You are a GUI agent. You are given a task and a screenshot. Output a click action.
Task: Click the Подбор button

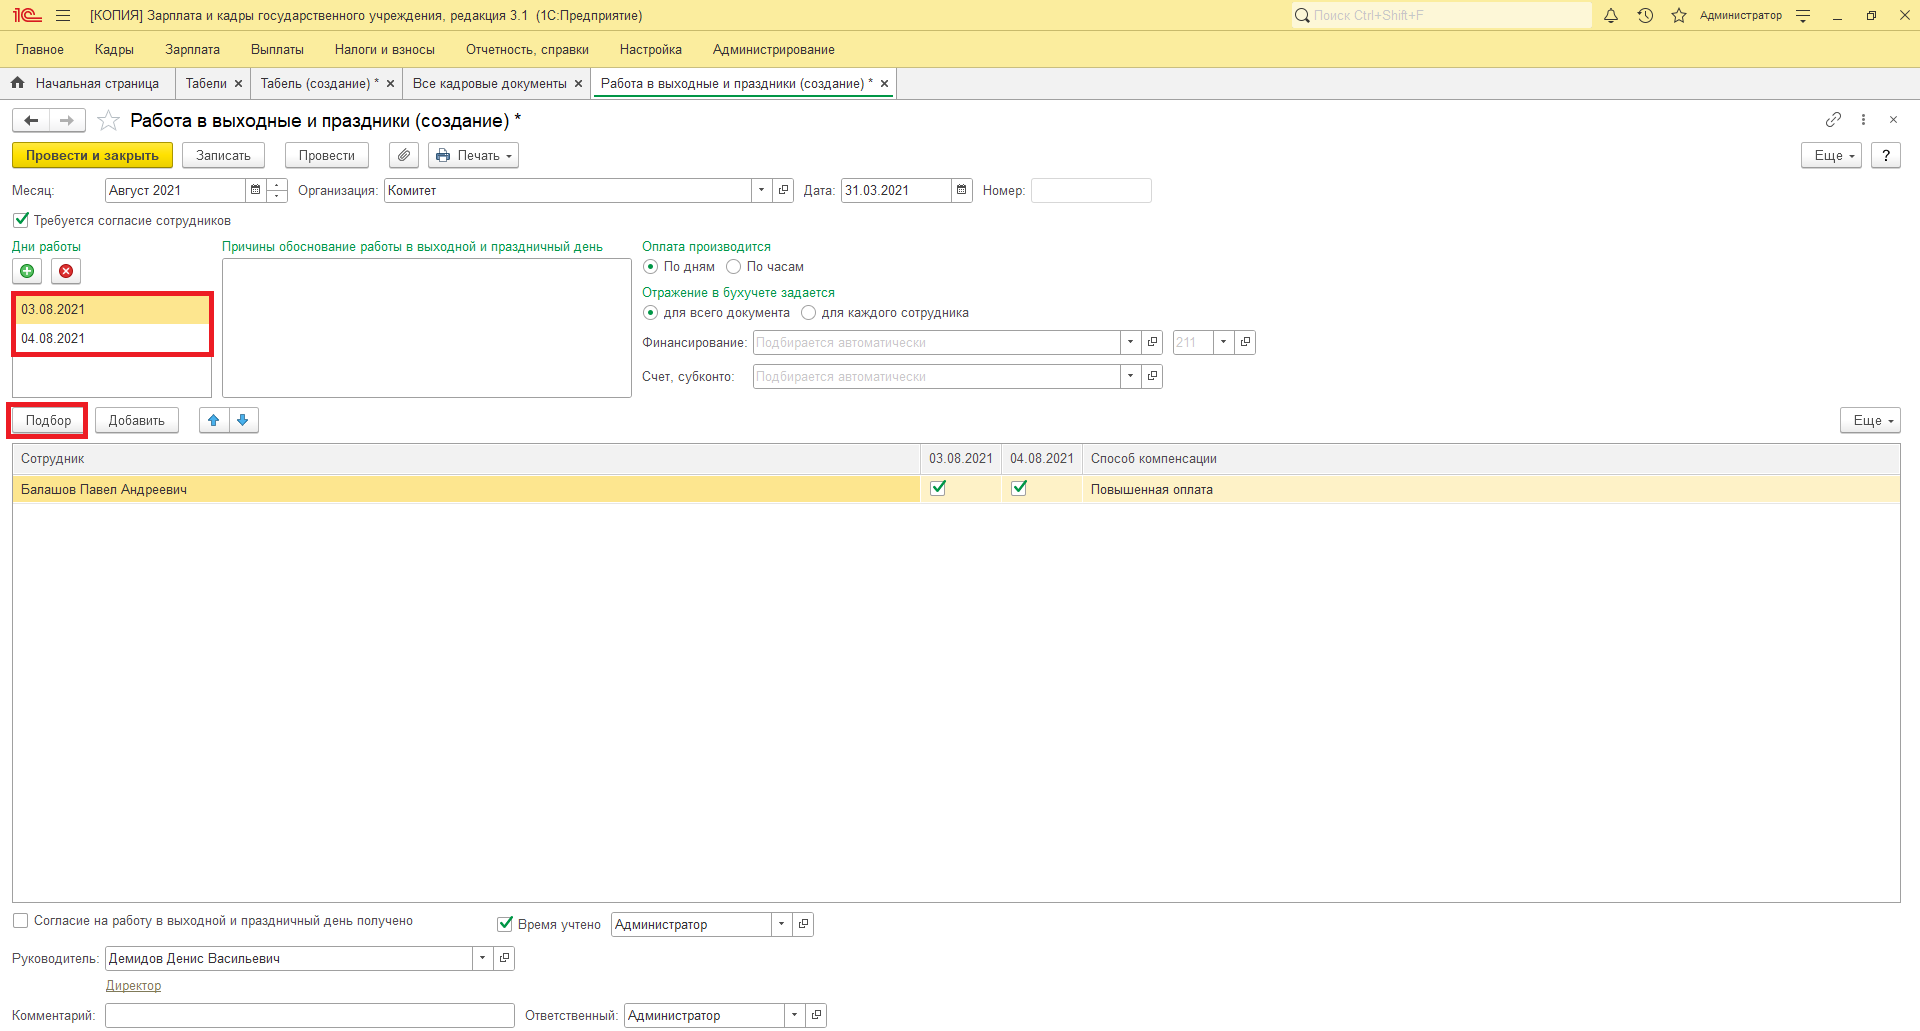point(49,421)
